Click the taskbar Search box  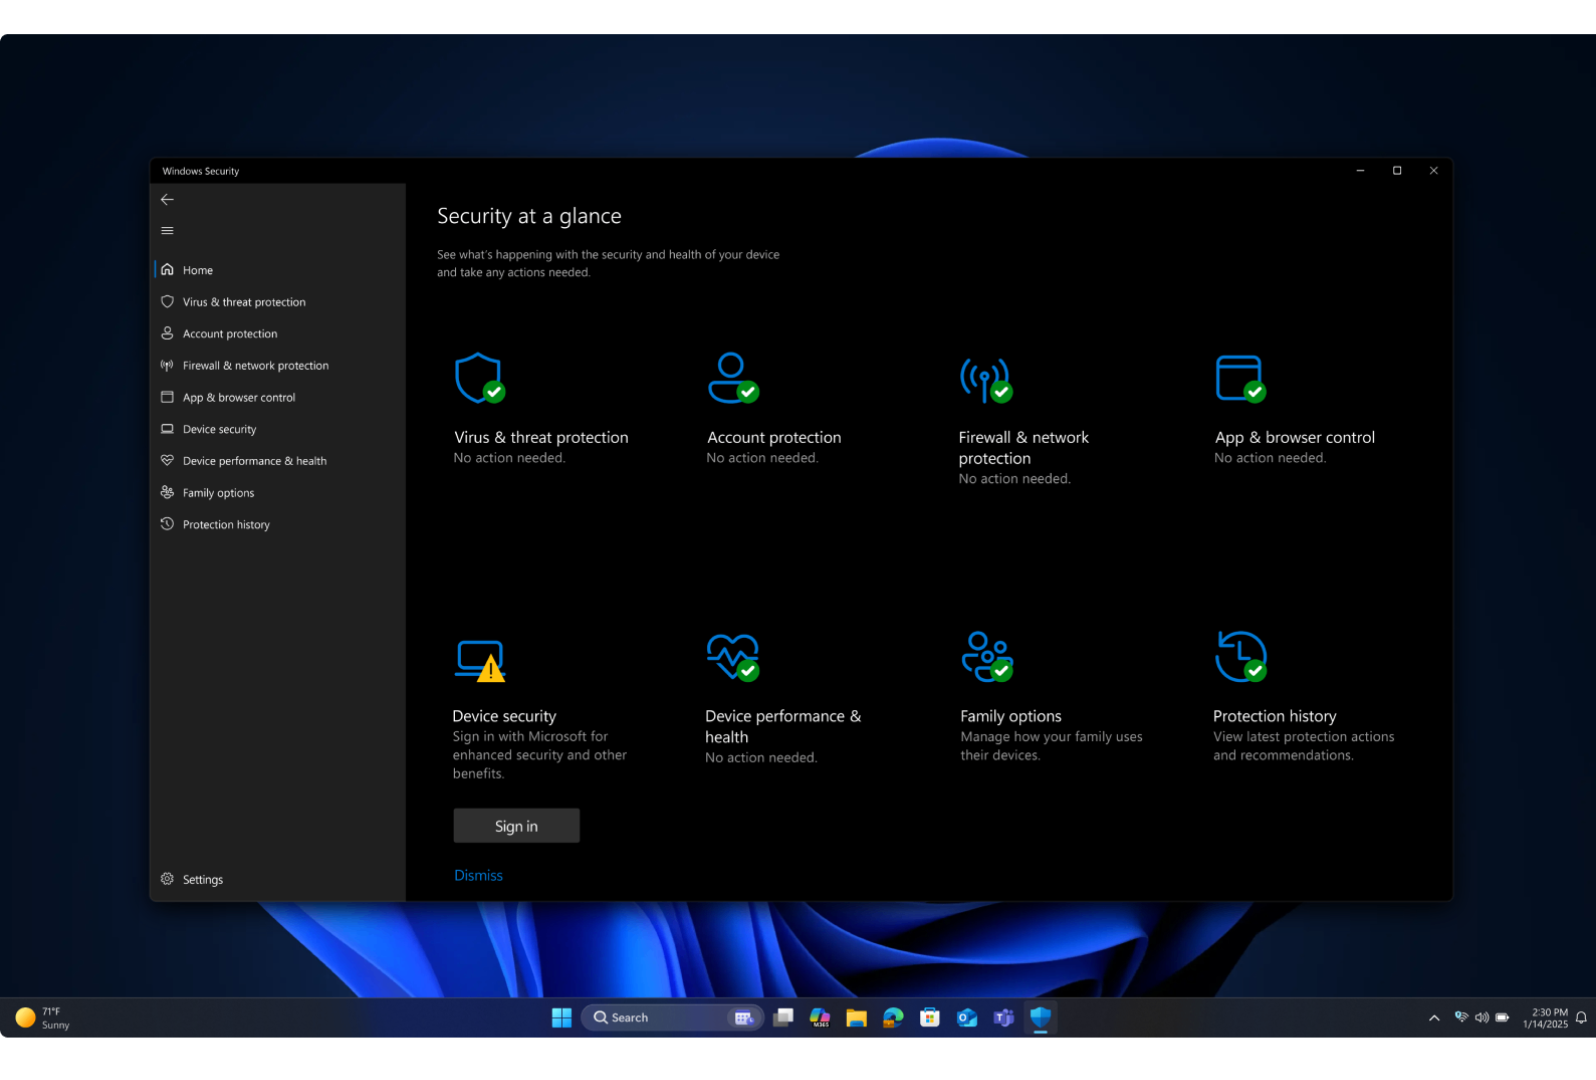[x=672, y=1018]
